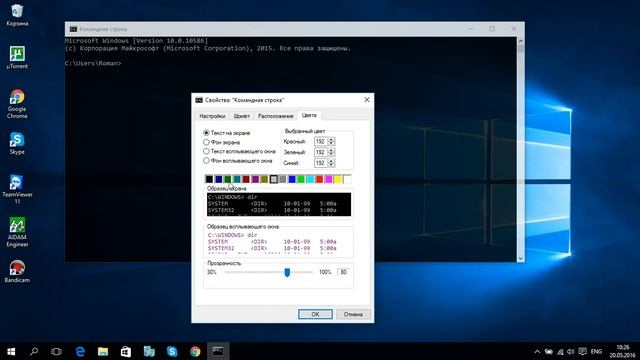Screen dimensions: 640x360
Task: Open the Action Center notifications icon
Action: tap(582, 351)
